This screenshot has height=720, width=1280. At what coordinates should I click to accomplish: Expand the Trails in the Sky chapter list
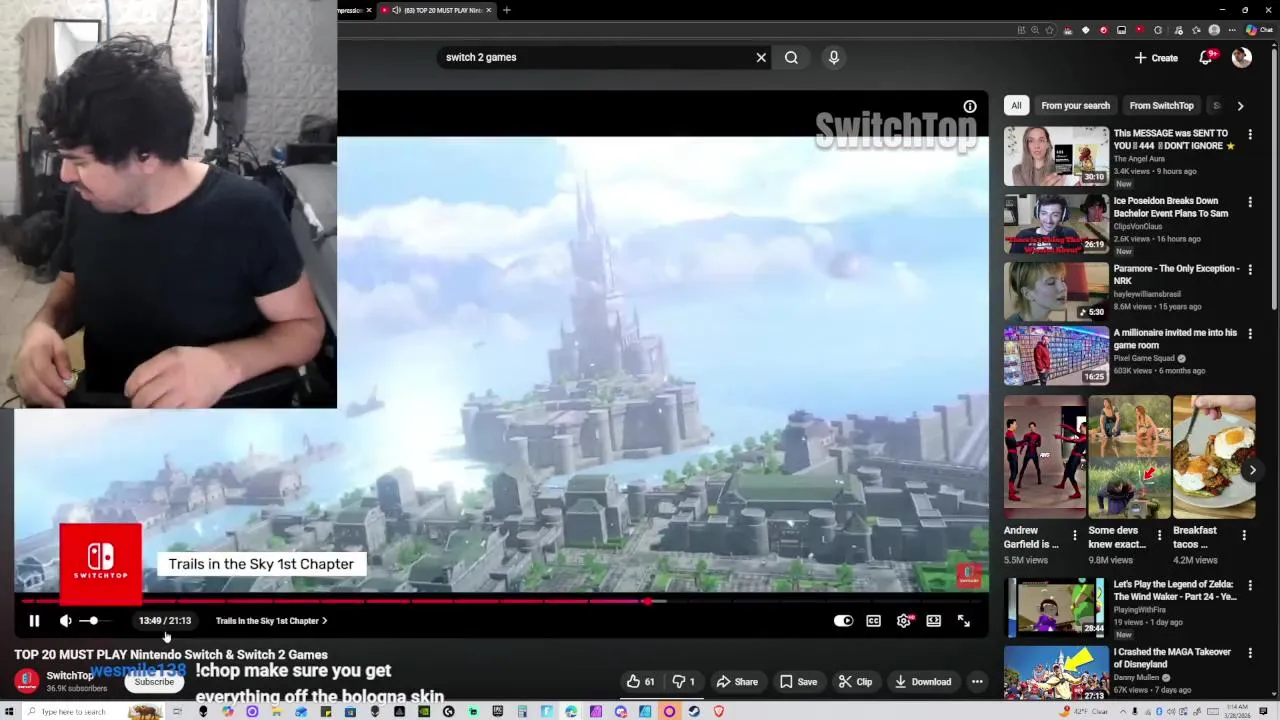click(x=271, y=621)
